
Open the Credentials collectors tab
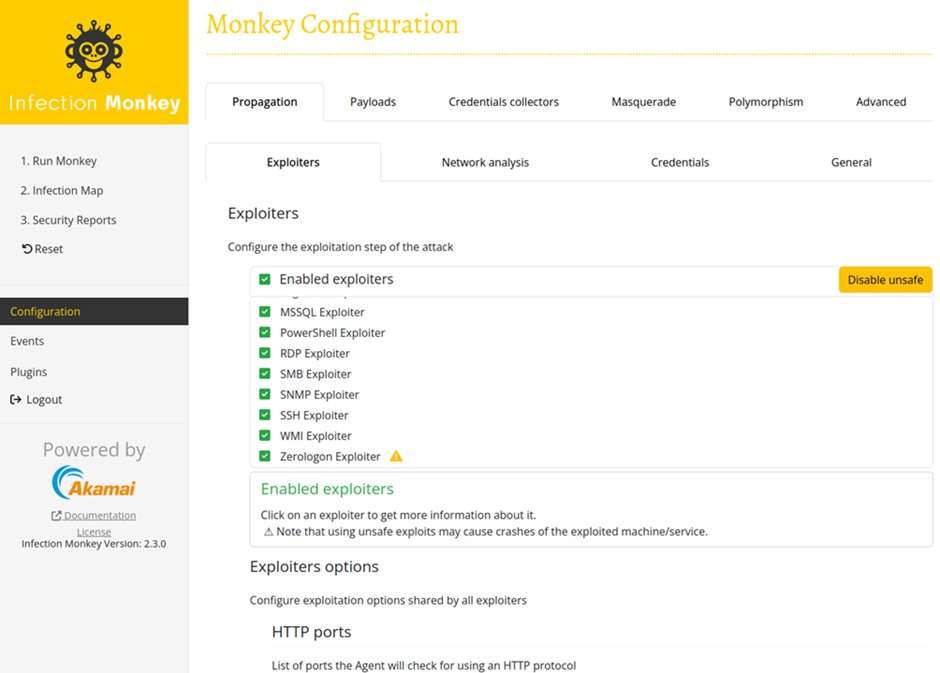pyautogui.click(x=503, y=102)
